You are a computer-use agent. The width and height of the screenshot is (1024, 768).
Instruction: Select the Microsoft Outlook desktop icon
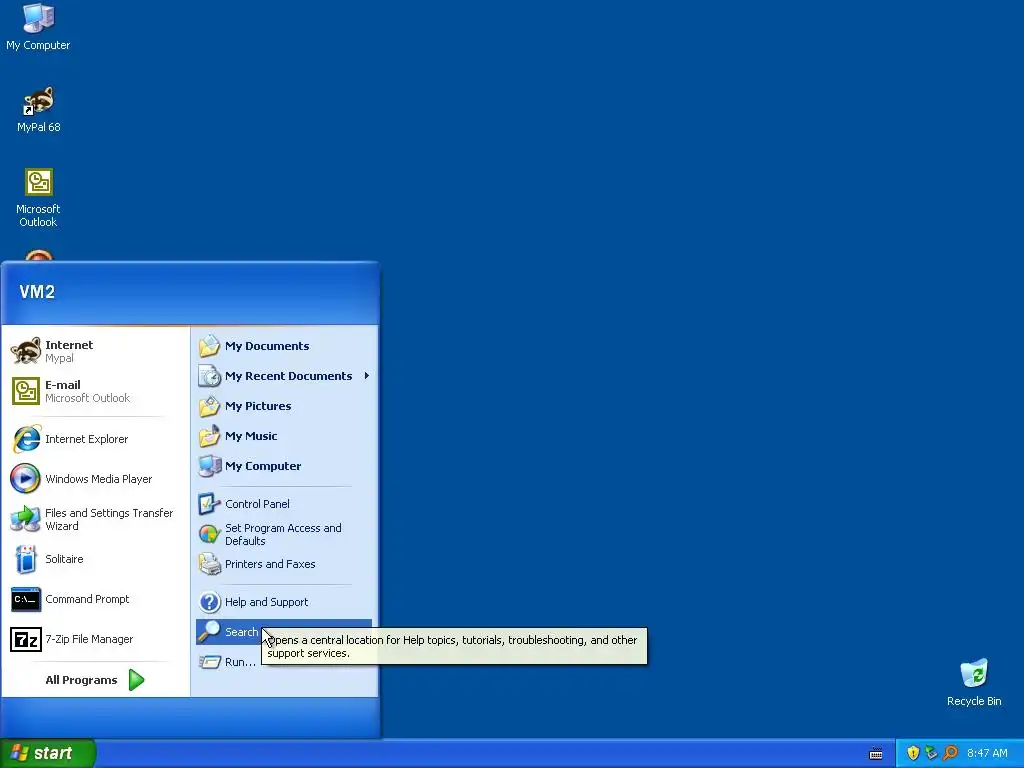[x=38, y=198]
